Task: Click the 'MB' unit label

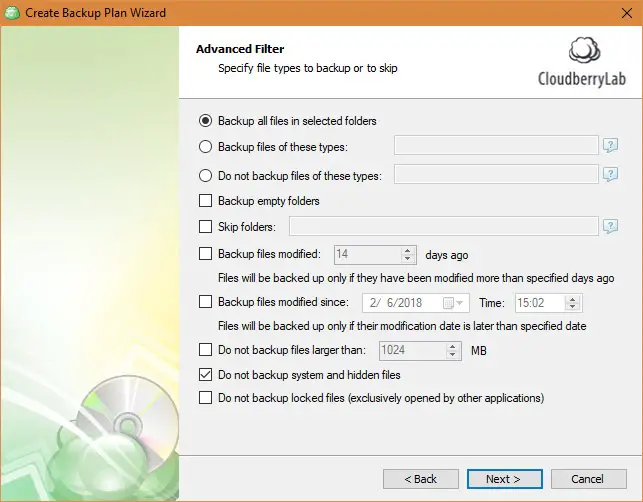Action: tap(479, 351)
